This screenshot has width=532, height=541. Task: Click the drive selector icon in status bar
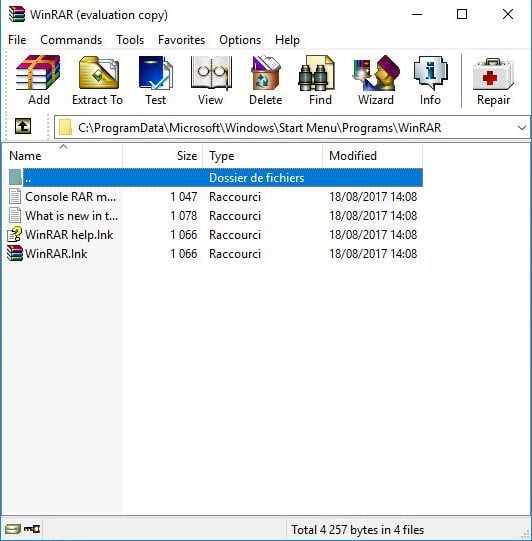pos(13,529)
